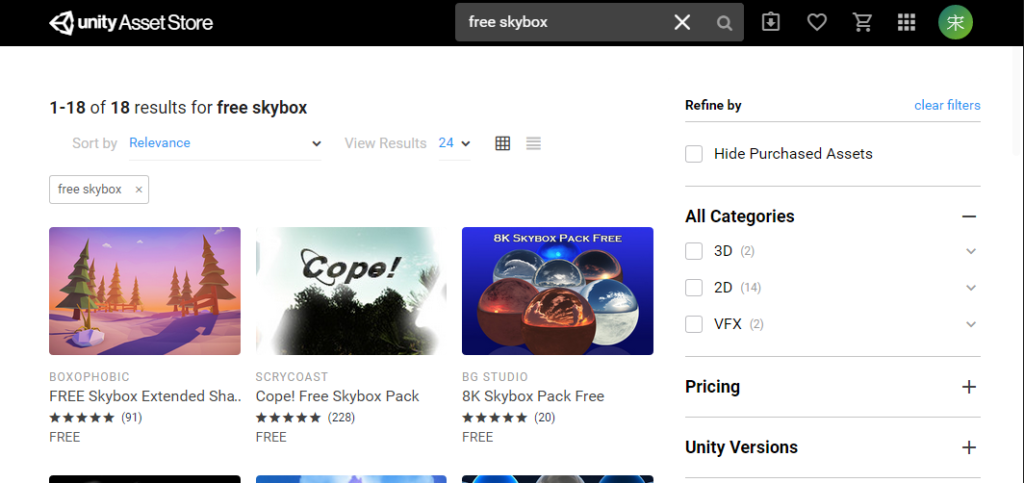The height and width of the screenshot is (483, 1024).
Task: Click the Unity Asset Store logo
Action: [131, 22]
